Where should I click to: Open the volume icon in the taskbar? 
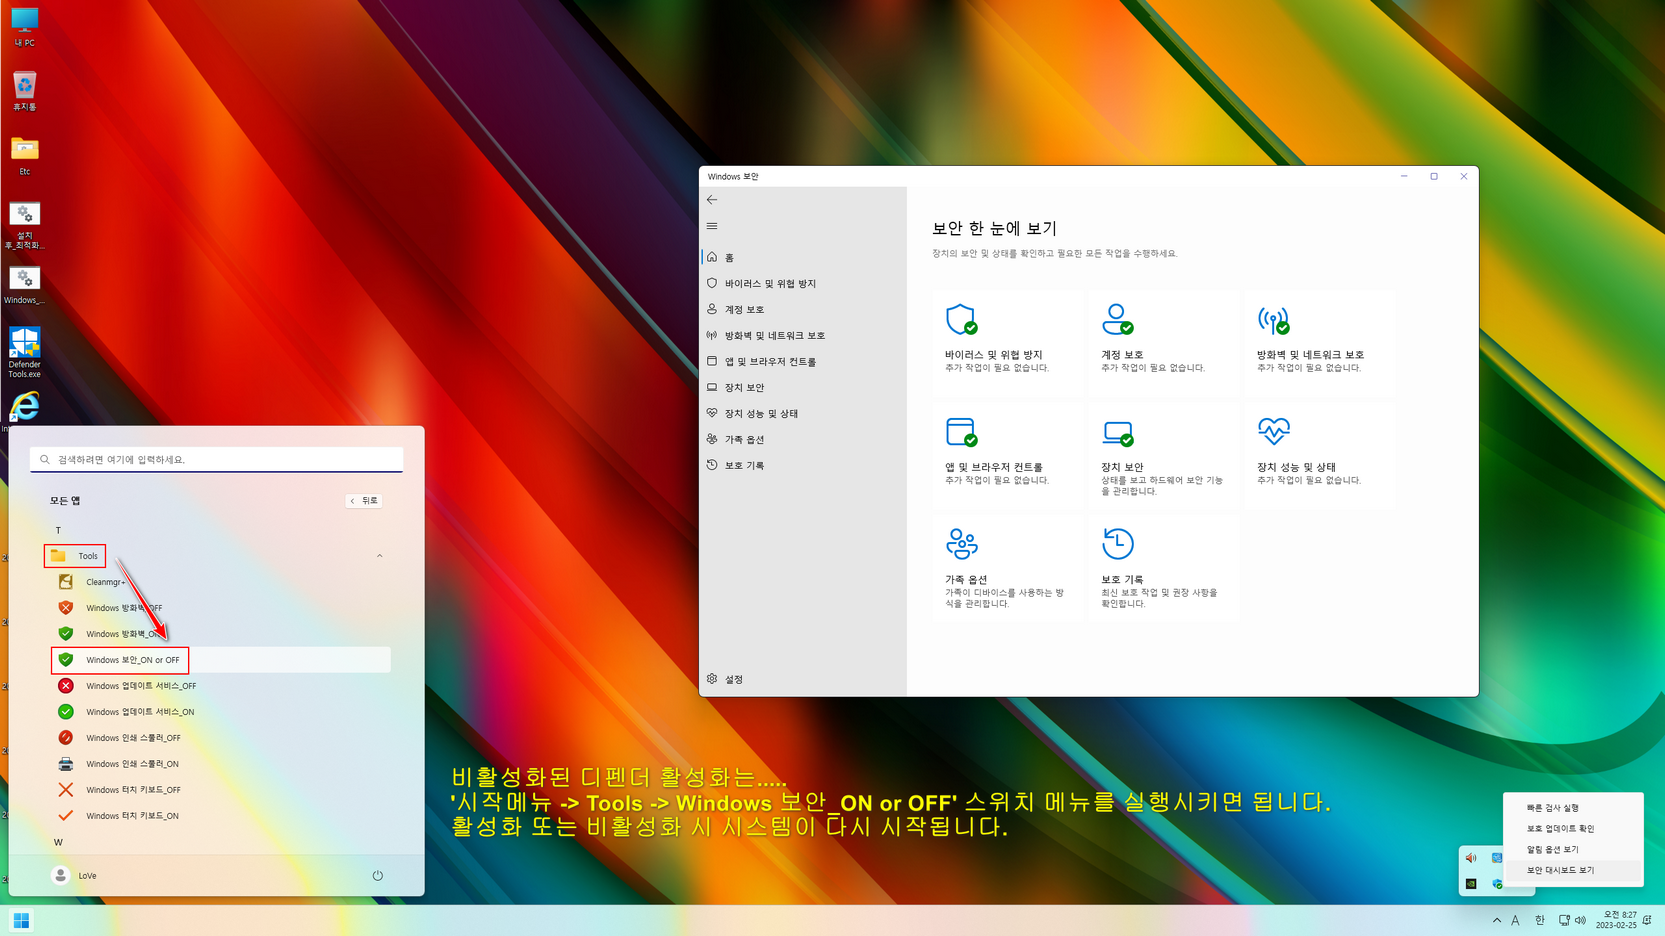tap(1580, 920)
